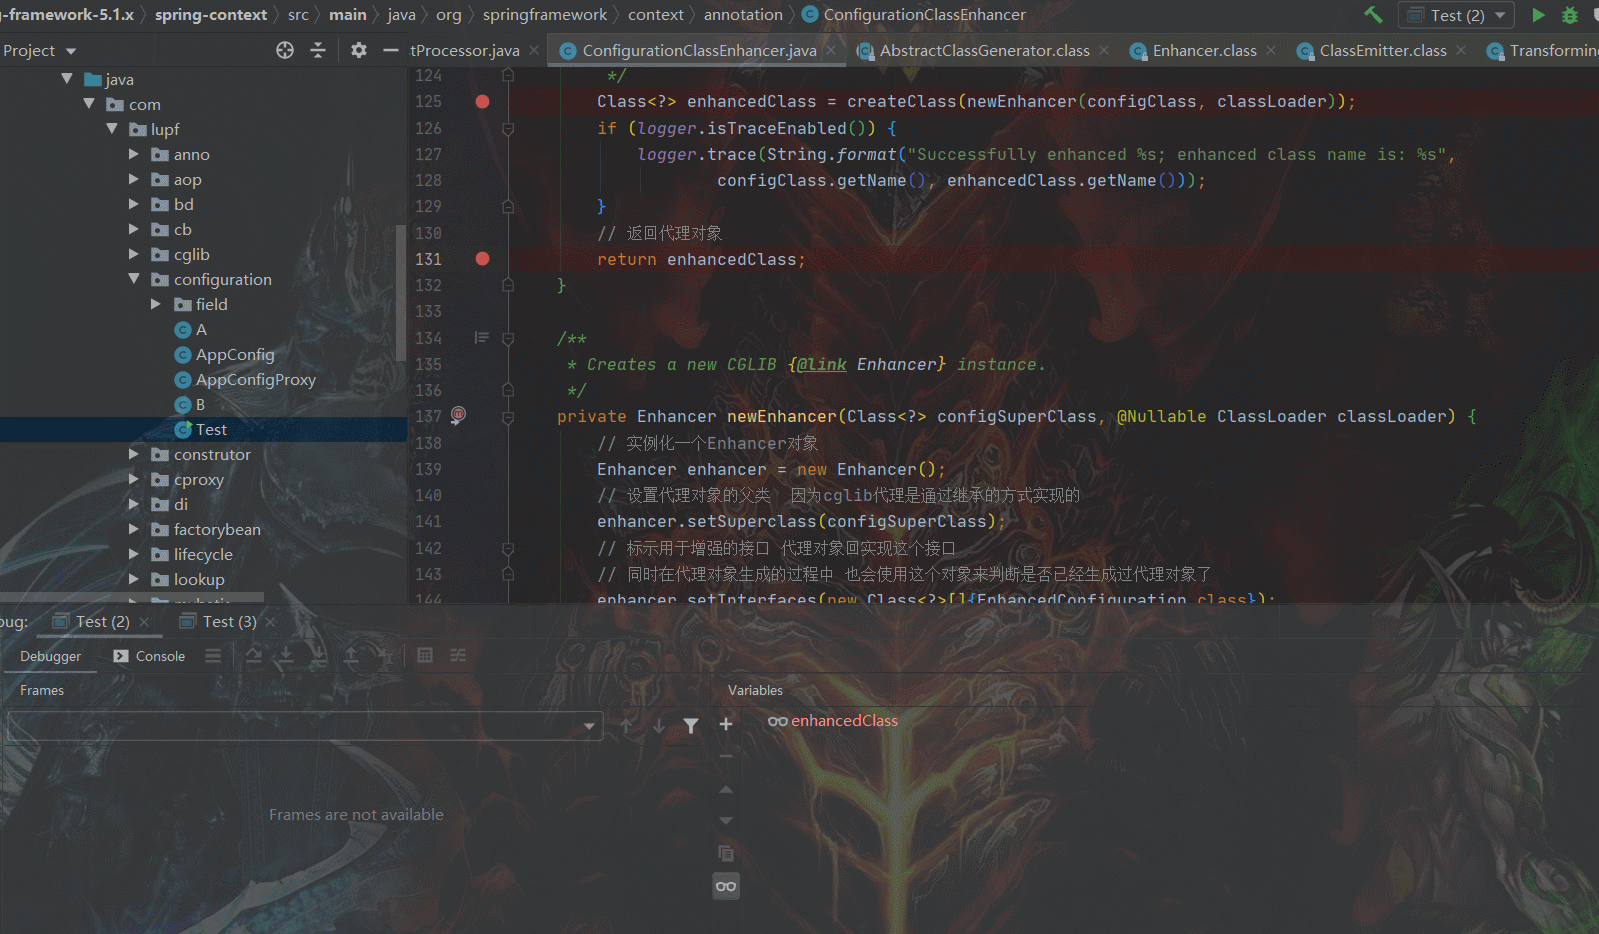Click the Trace Current Stream Chain icon
1599x934 pixels.
(x=458, y=656)
